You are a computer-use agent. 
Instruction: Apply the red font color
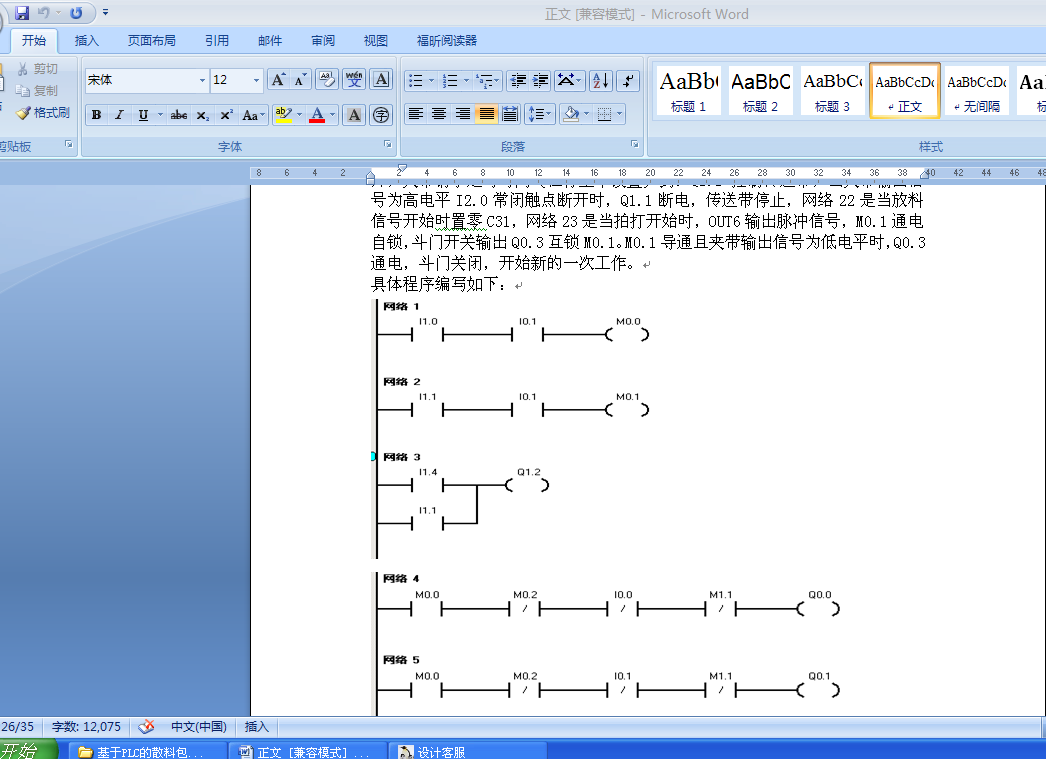pos(318,115)
